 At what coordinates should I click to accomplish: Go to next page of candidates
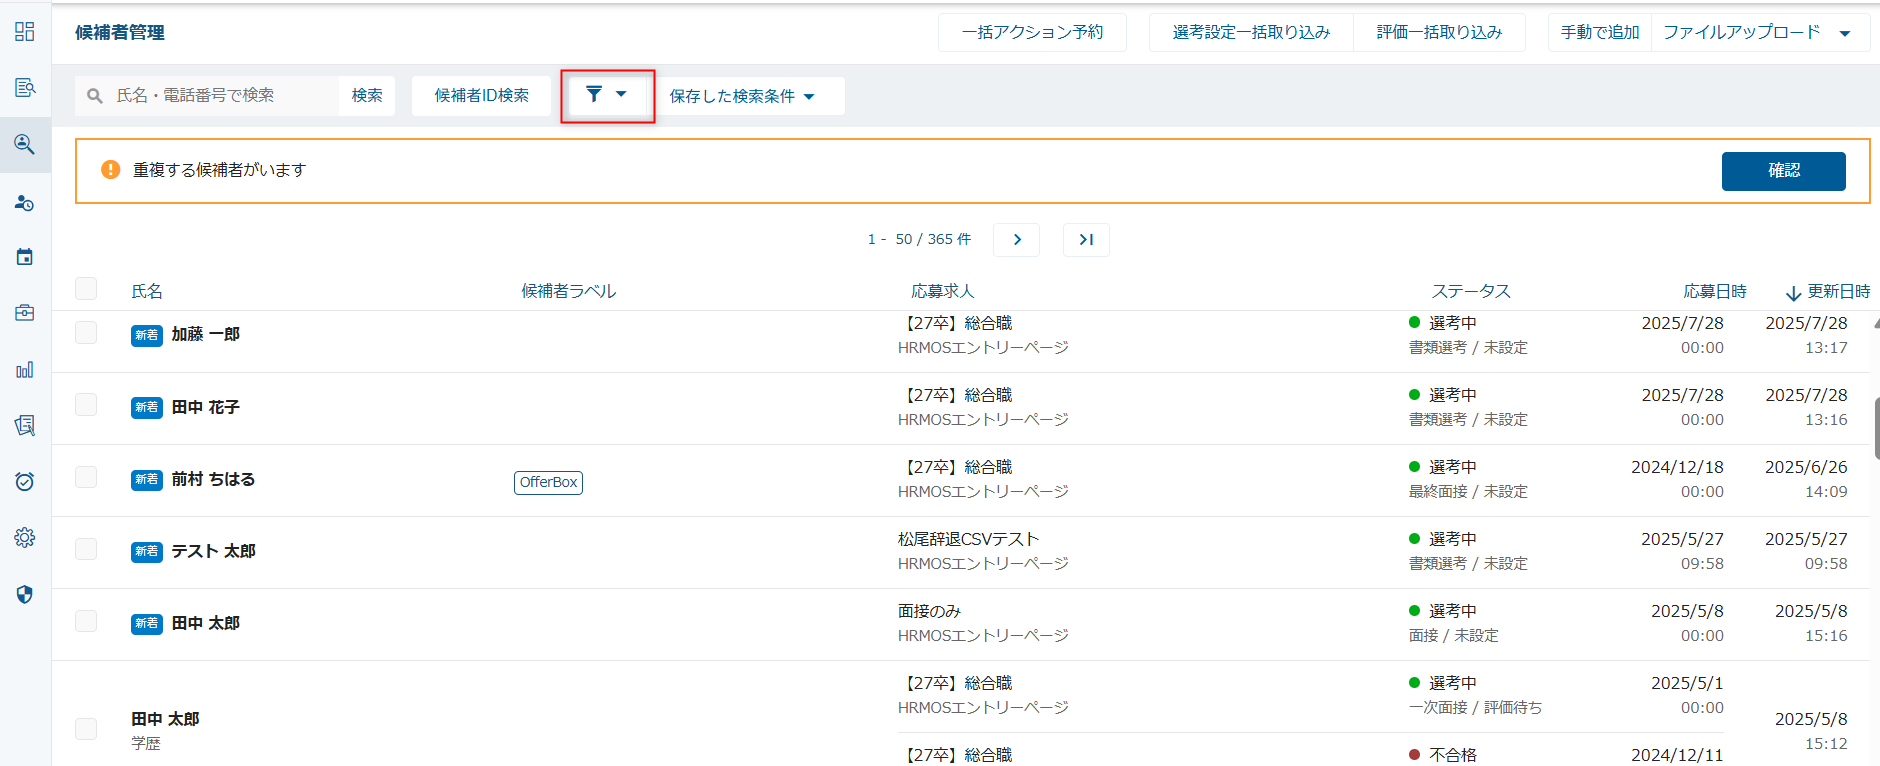(x=1016, y=240)
